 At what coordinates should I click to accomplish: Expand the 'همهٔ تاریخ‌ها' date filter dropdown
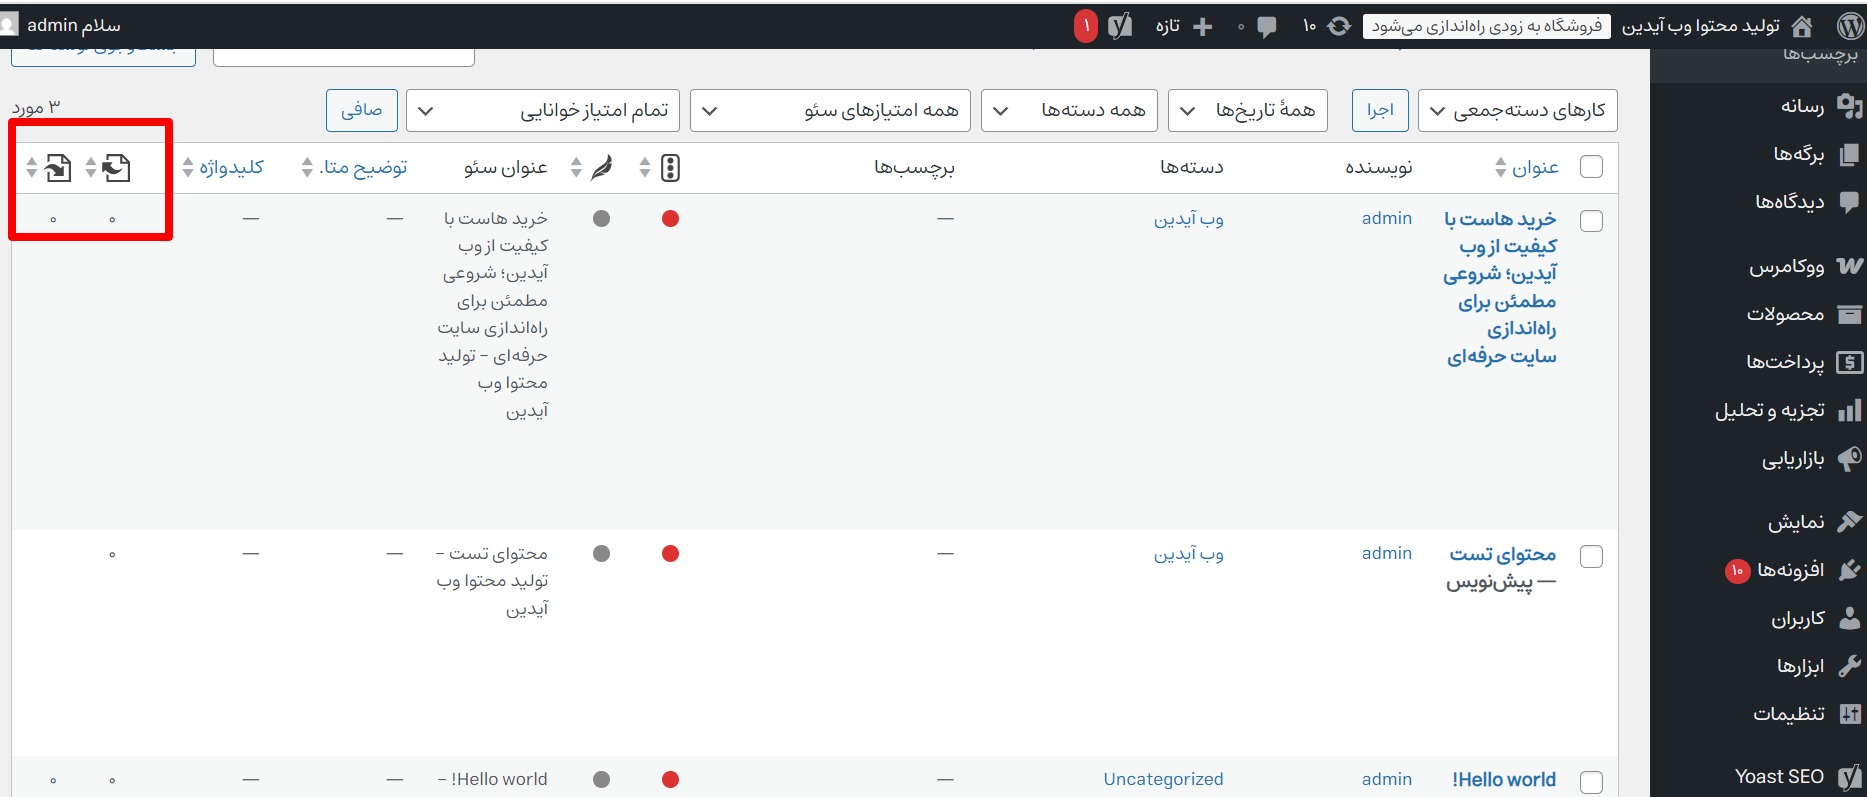pos(1247,110)
